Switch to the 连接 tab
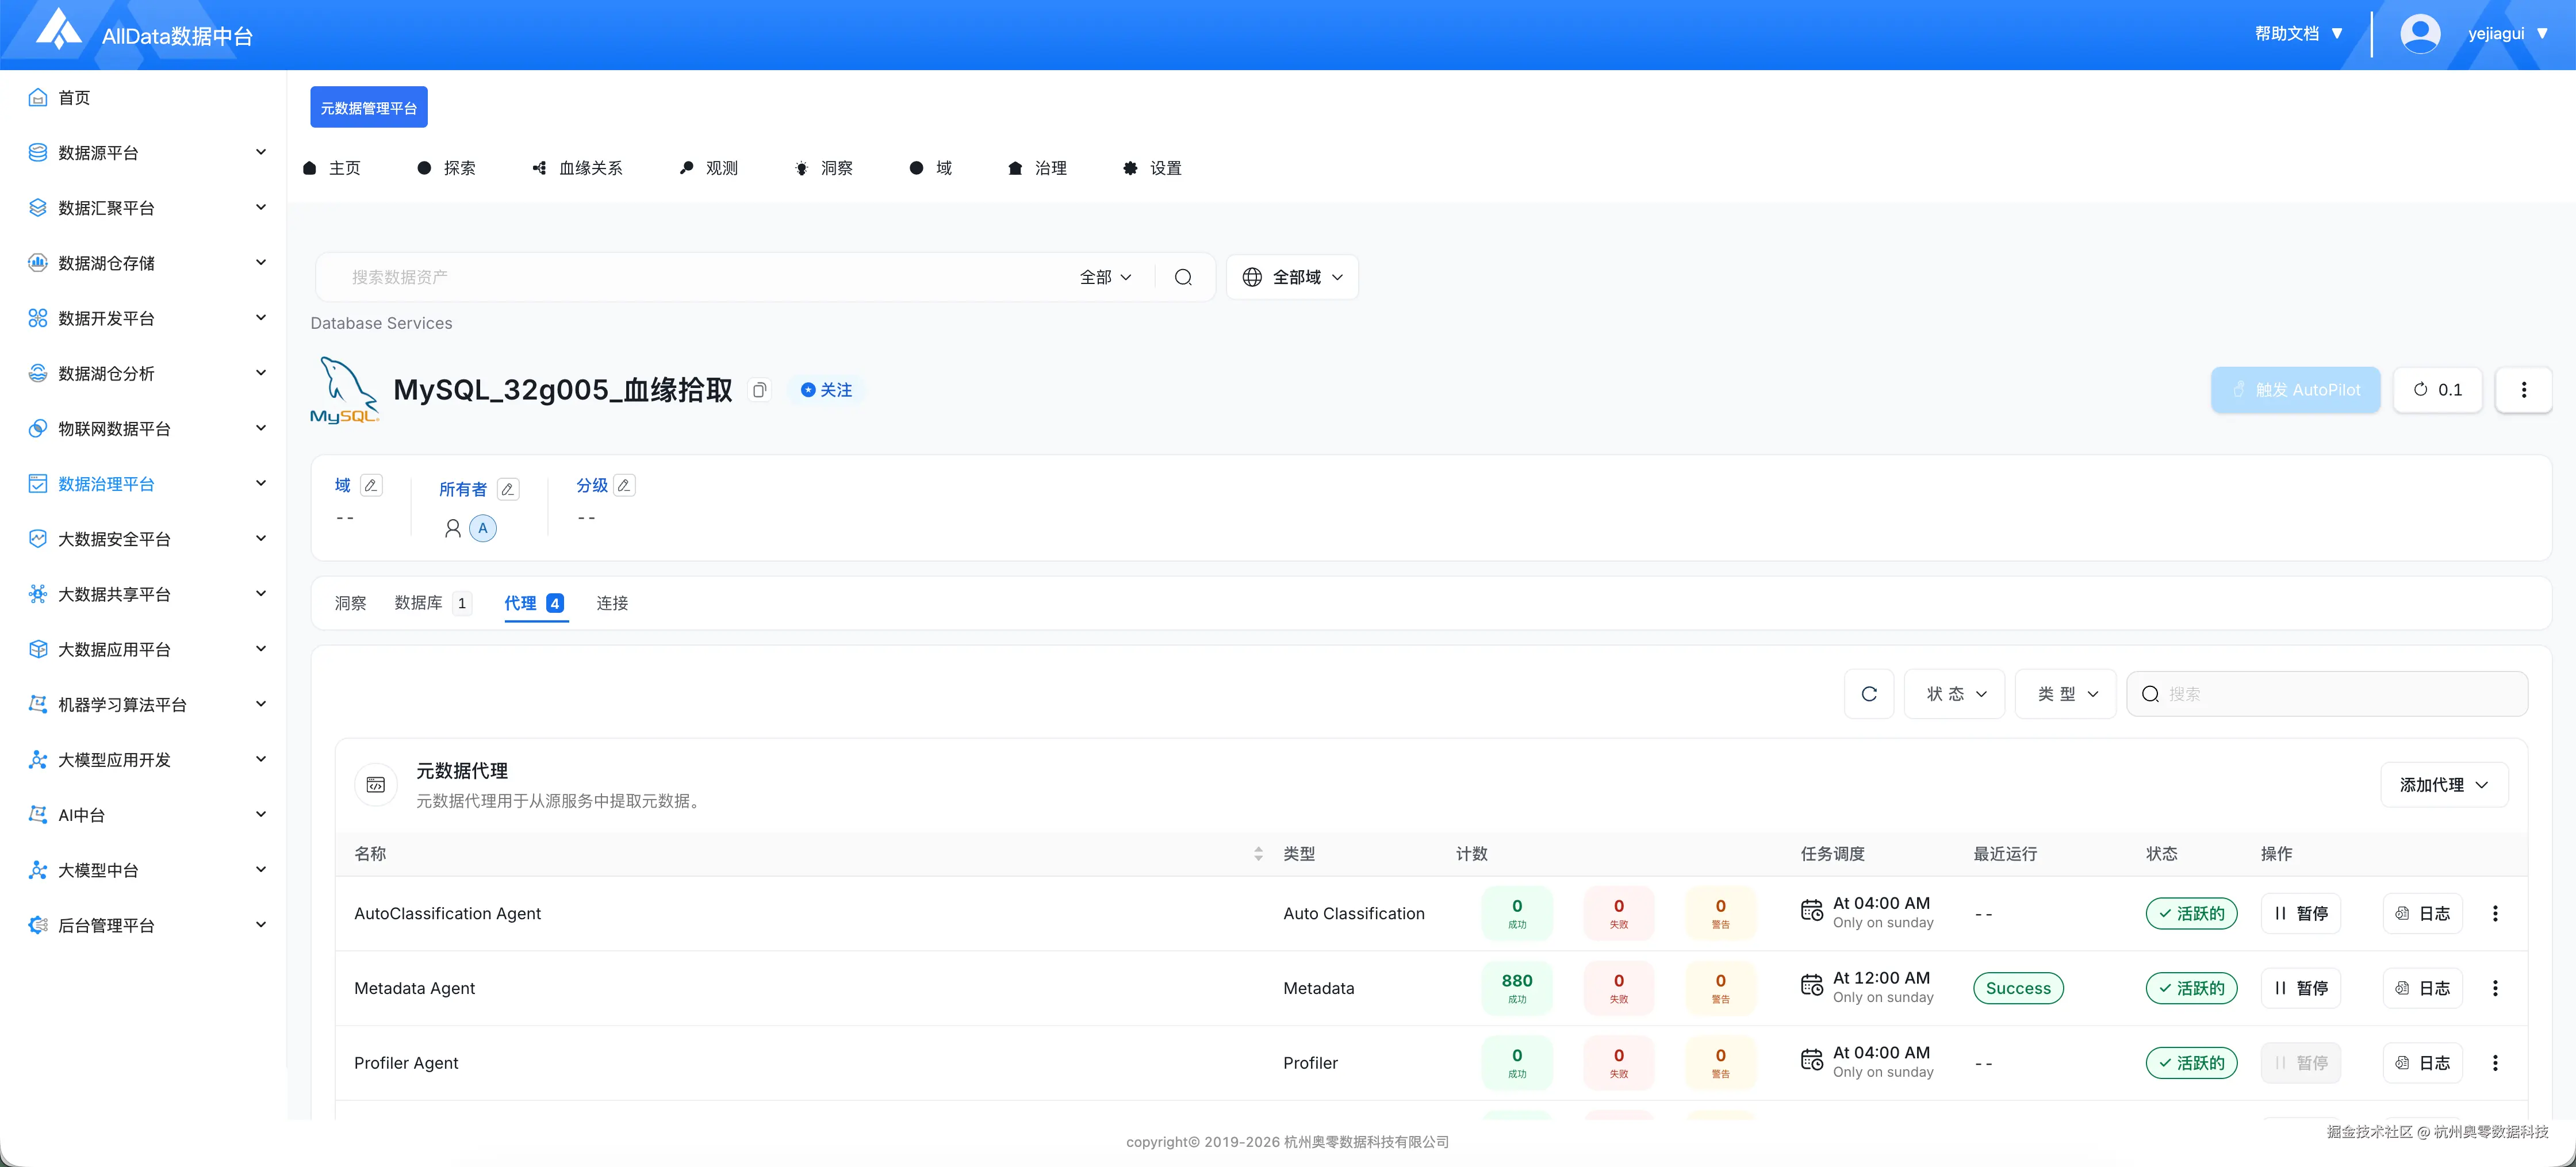Viewport: 2576px width, 1167px height. [612, 603]
